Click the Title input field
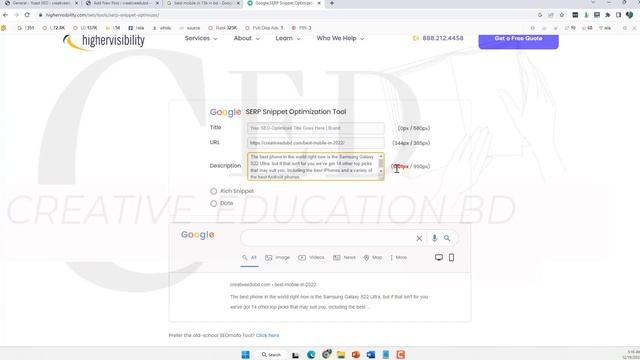640x360 pixels. (316, 128)
